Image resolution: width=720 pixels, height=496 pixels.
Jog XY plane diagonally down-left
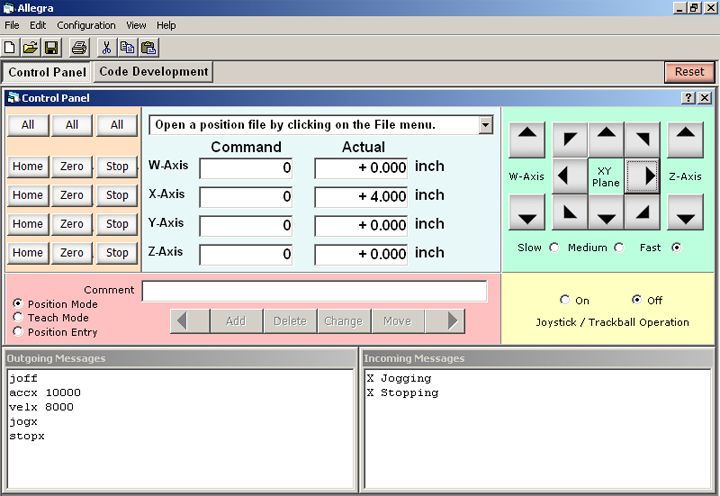[570, 212]
